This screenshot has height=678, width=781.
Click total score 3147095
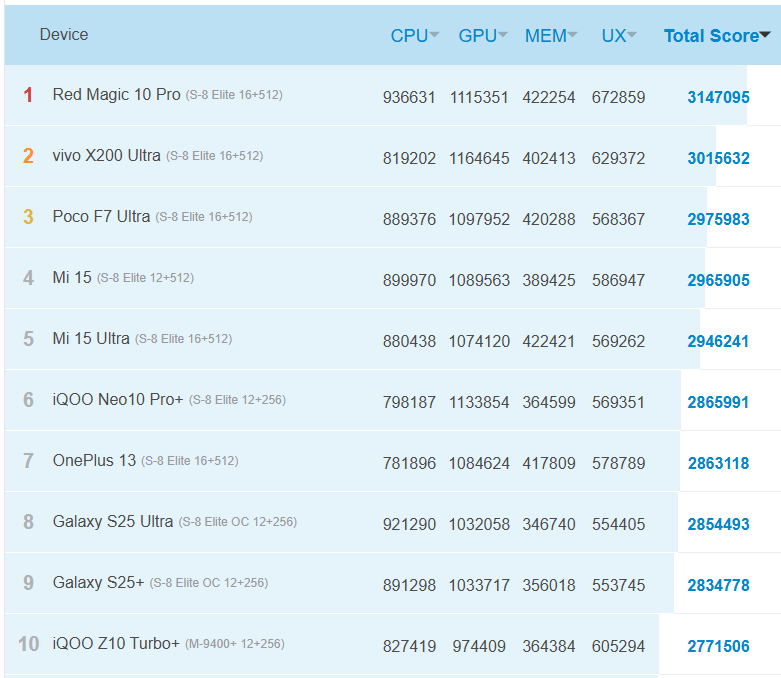coord(718,97)
